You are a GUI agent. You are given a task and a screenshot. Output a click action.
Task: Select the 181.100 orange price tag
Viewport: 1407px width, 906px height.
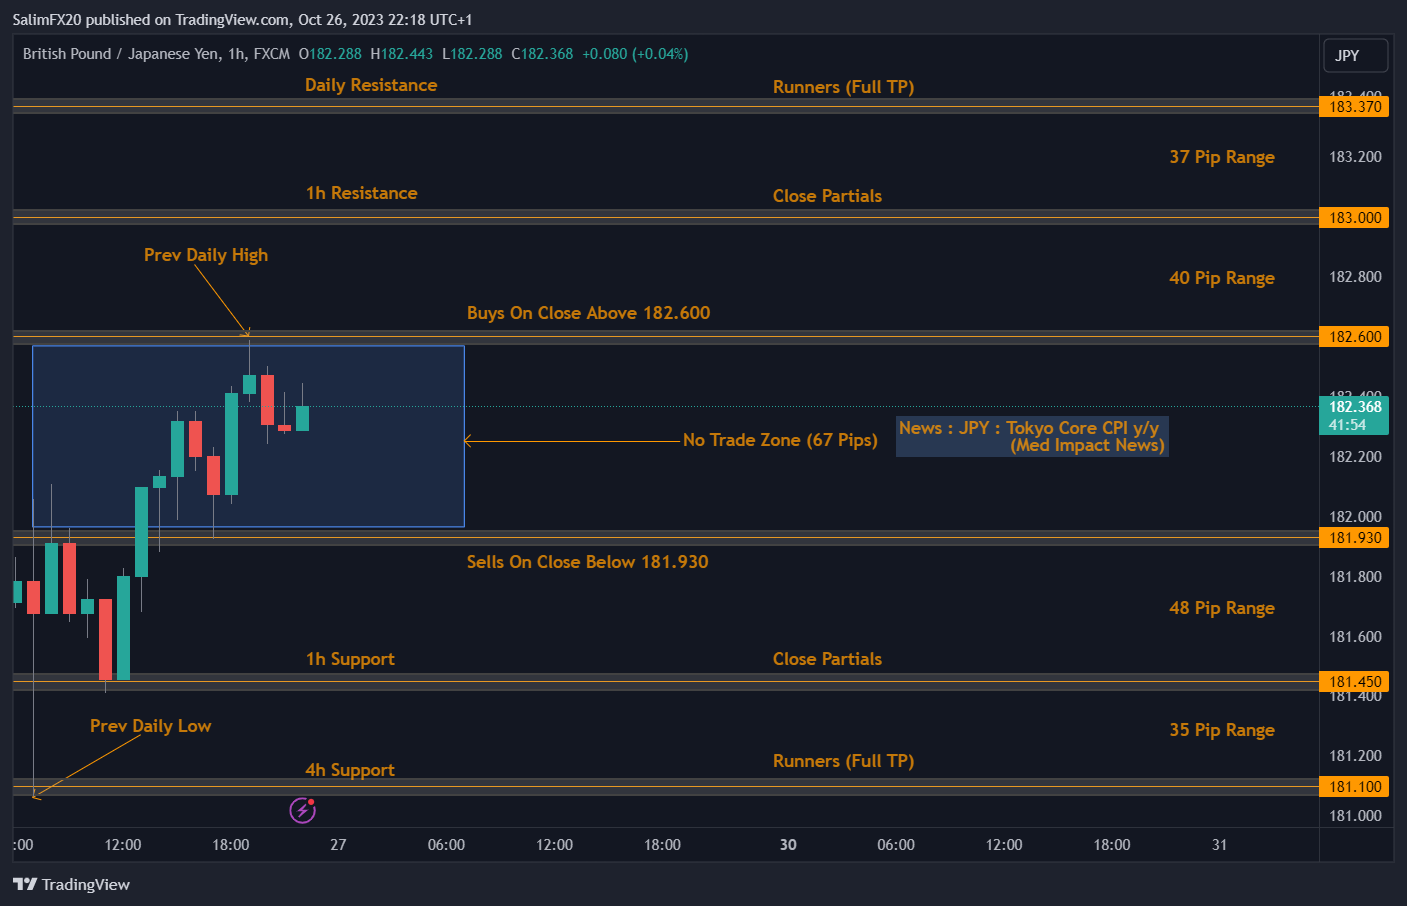1355,787
